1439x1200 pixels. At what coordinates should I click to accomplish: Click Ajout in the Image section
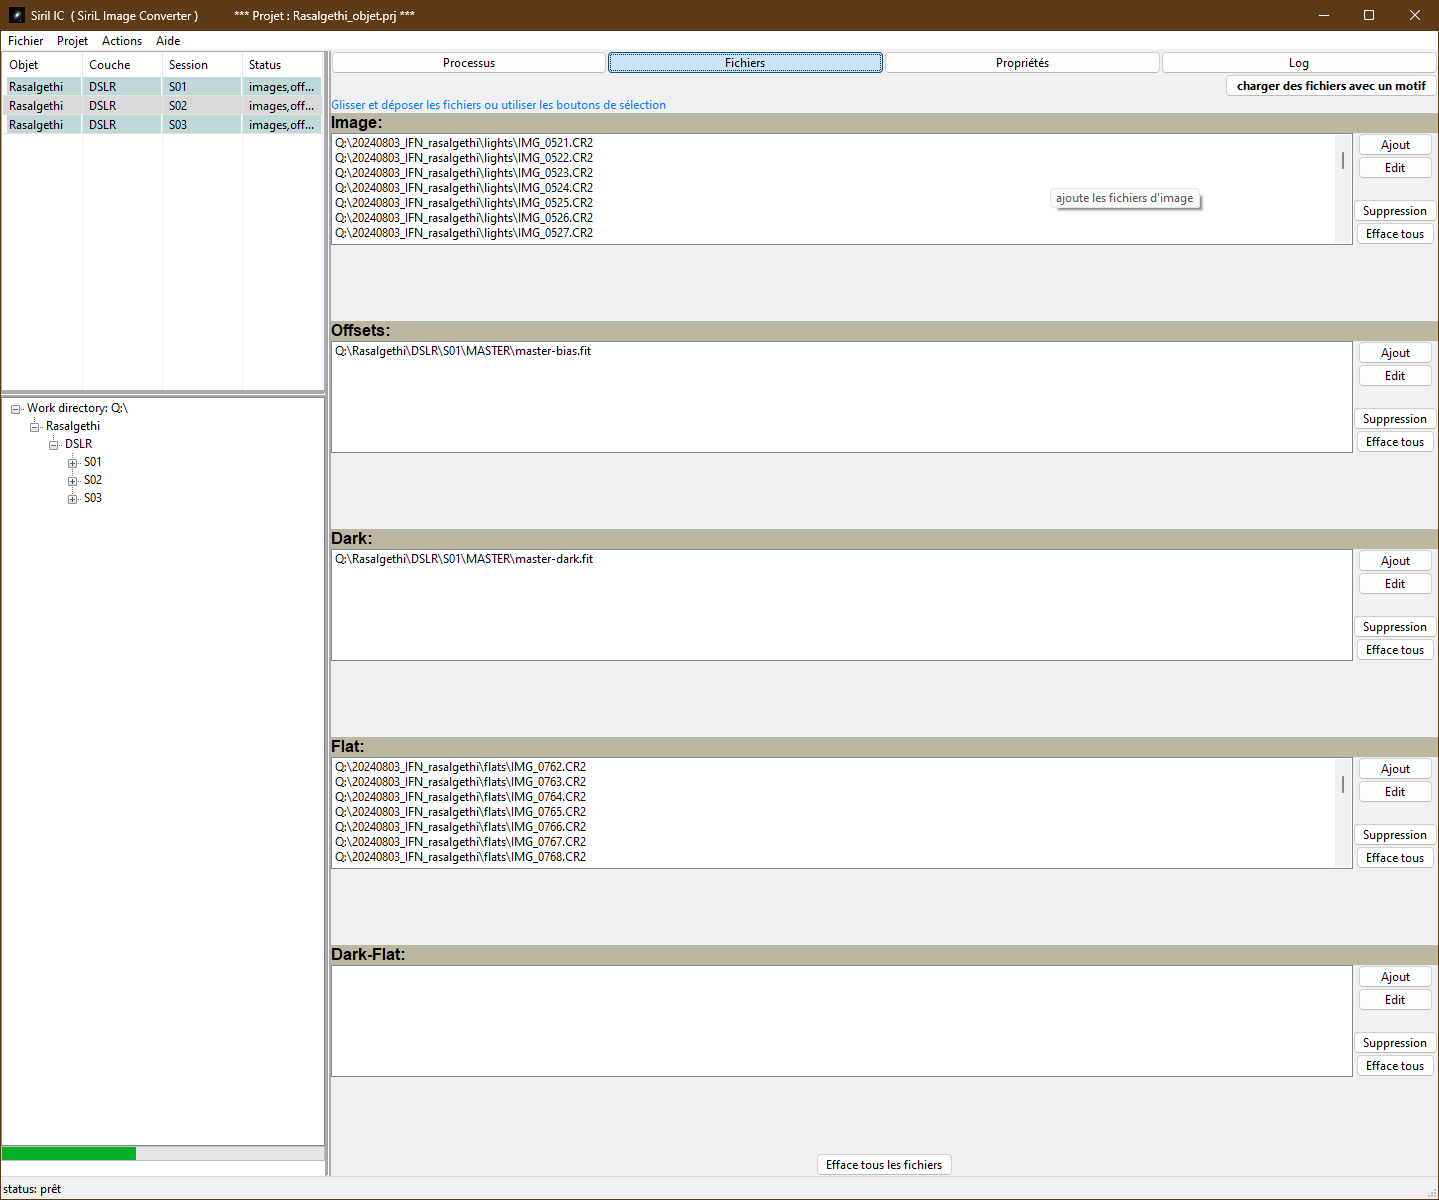pos(1395,145)
